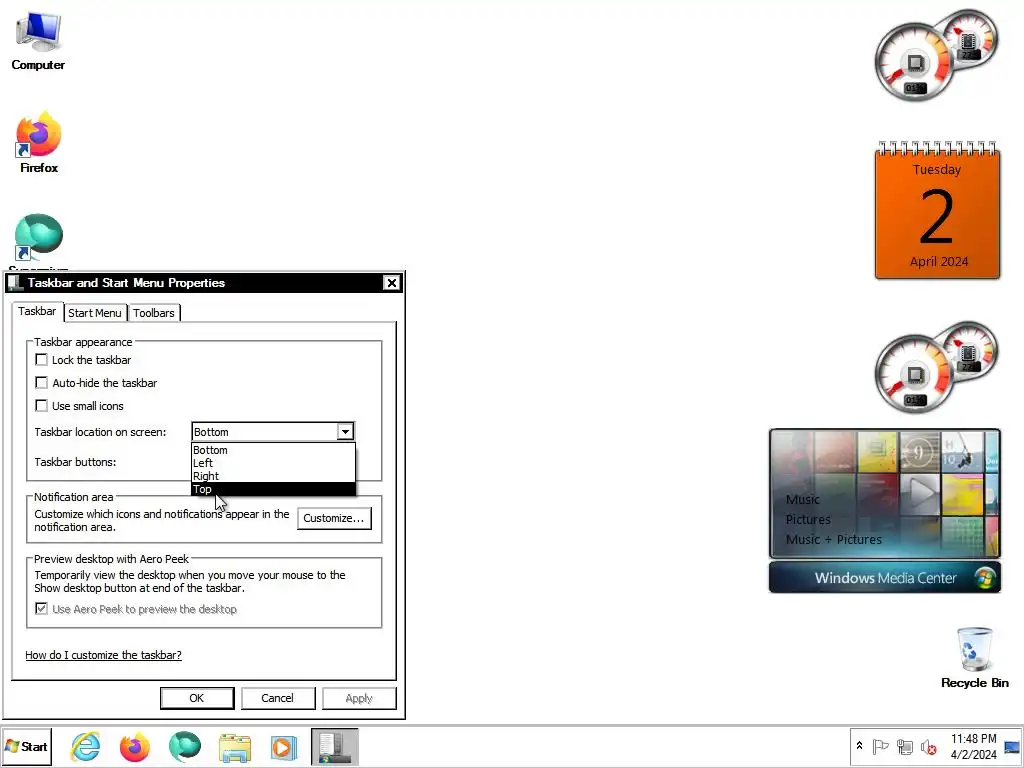Click OK in the properties dialog

(197, 698)
